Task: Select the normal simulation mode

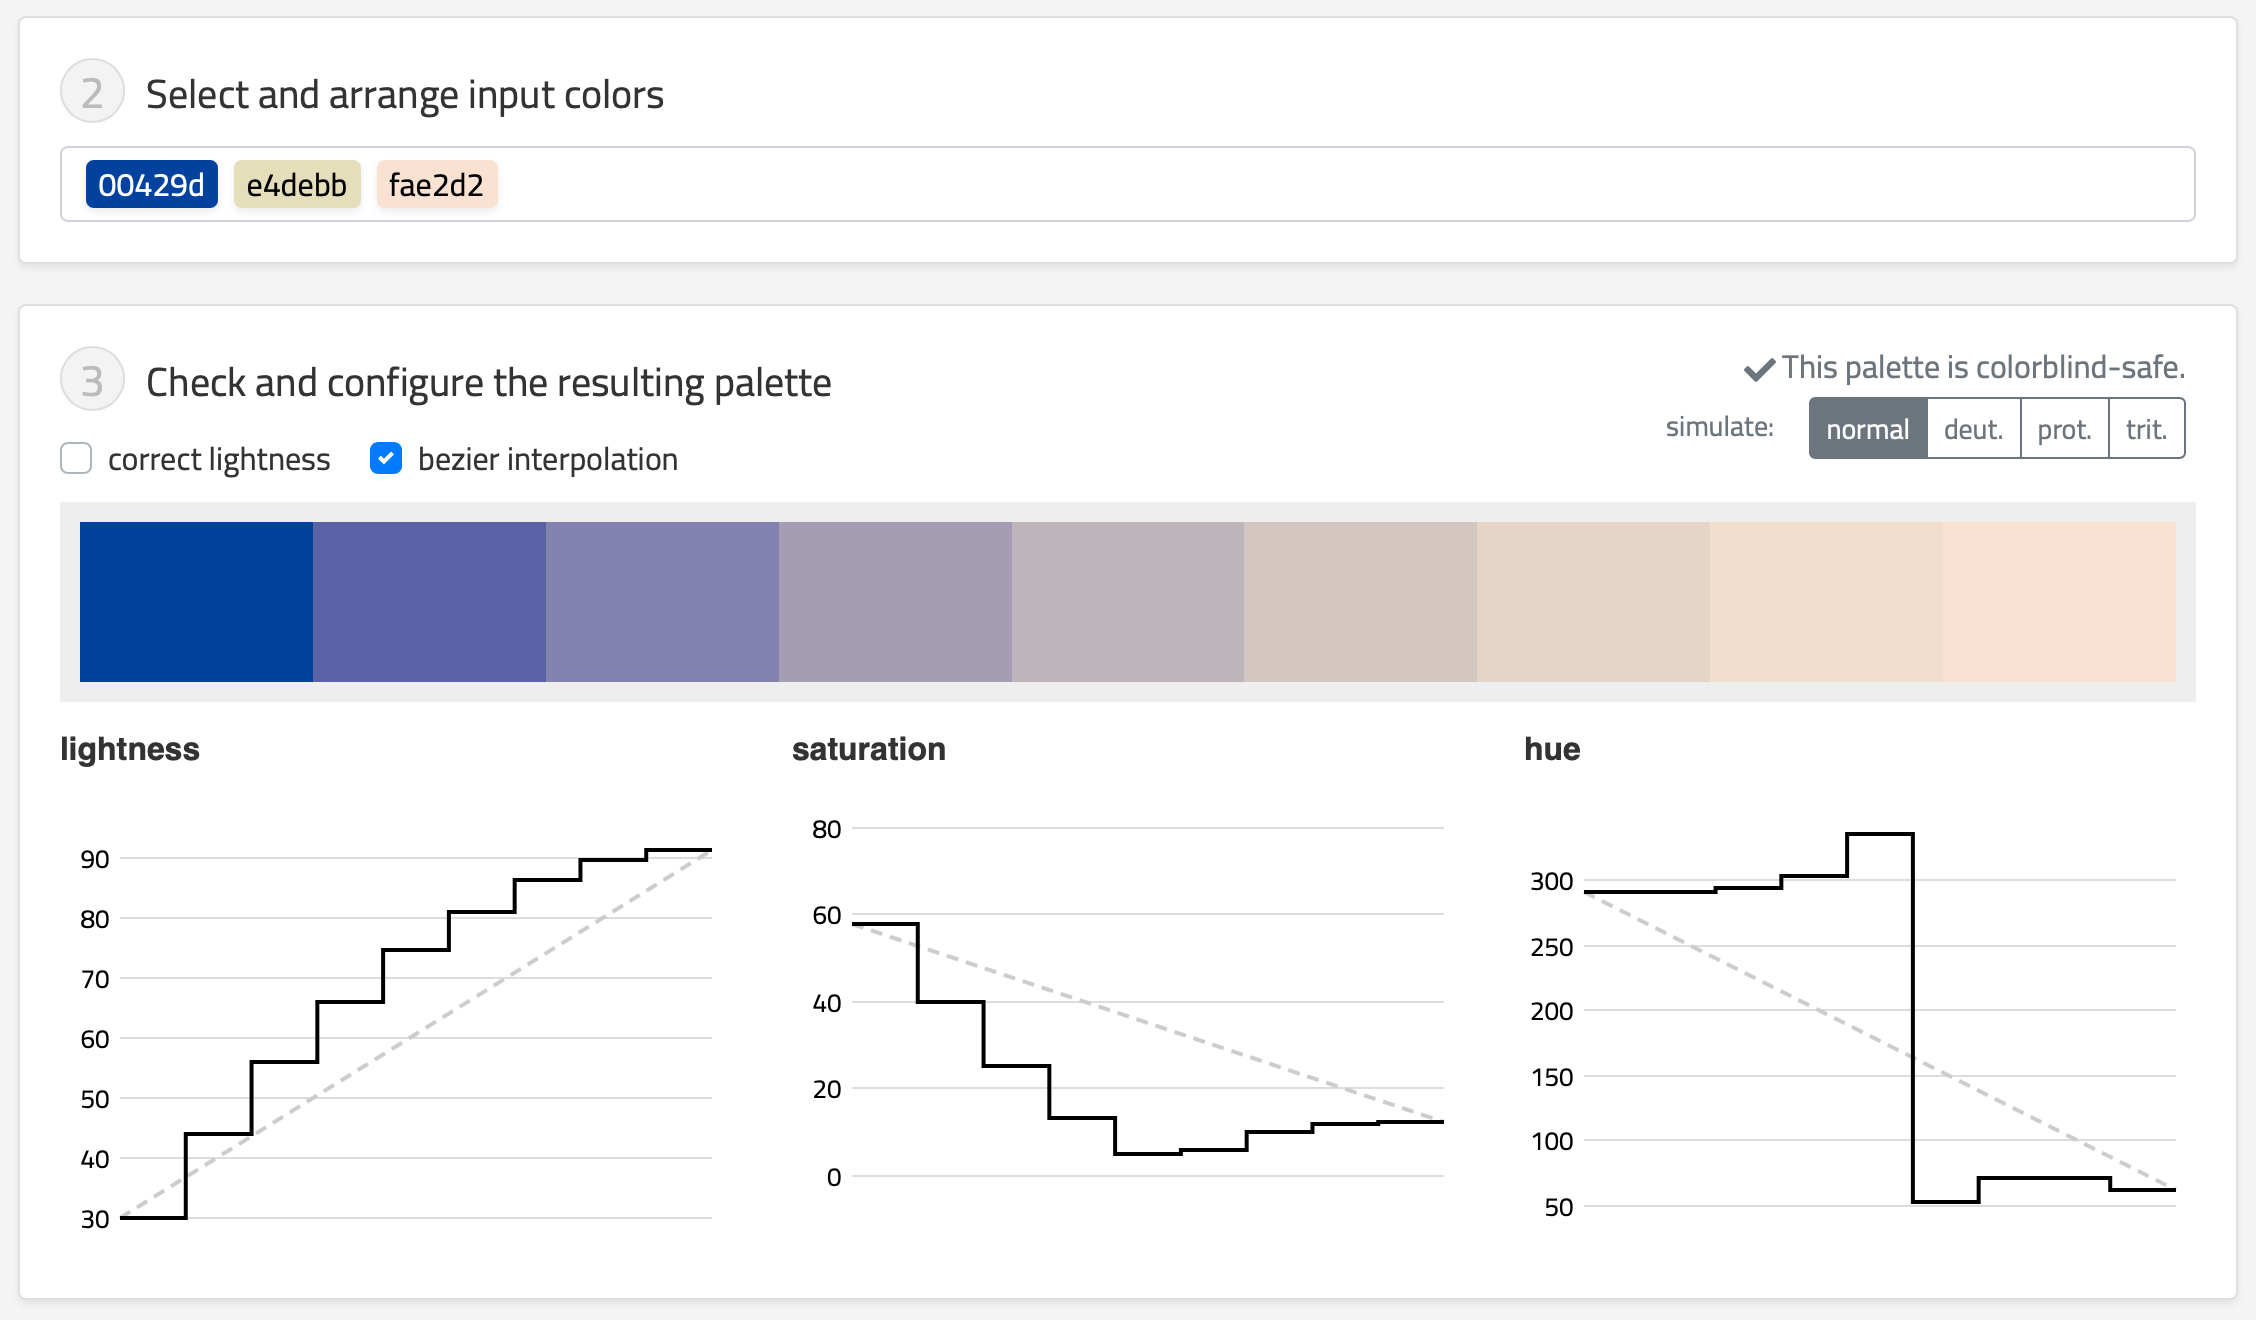Action: (1867, 429)
